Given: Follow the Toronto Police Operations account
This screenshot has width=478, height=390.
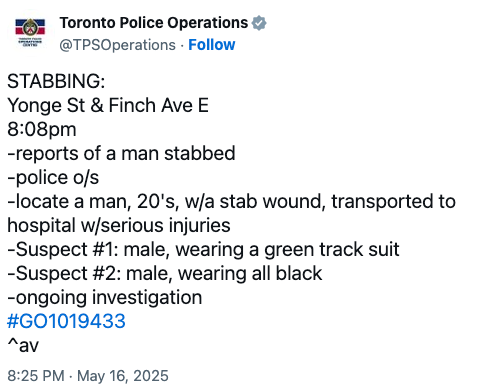Looking at the screenshot, I should coord(212,45).
